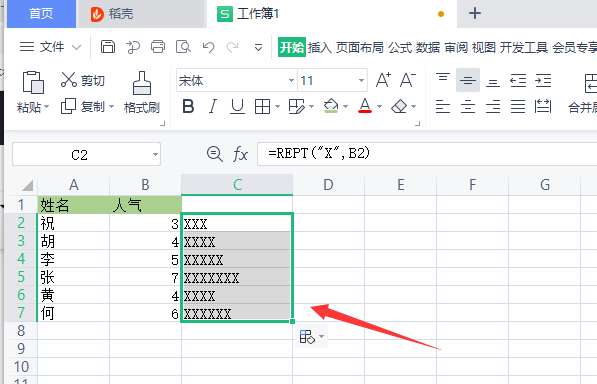Apply cell borders icon
597x384 pixels.
262,107
